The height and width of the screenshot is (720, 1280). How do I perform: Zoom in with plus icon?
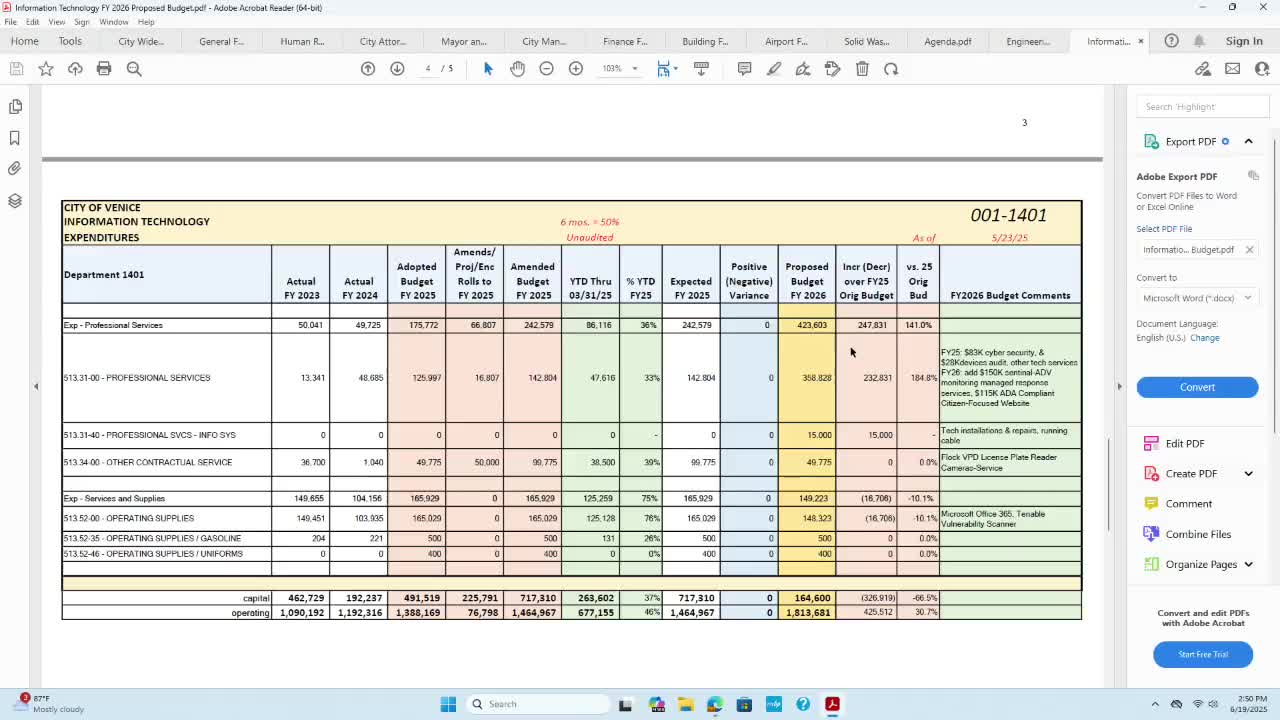click(576, 68)
